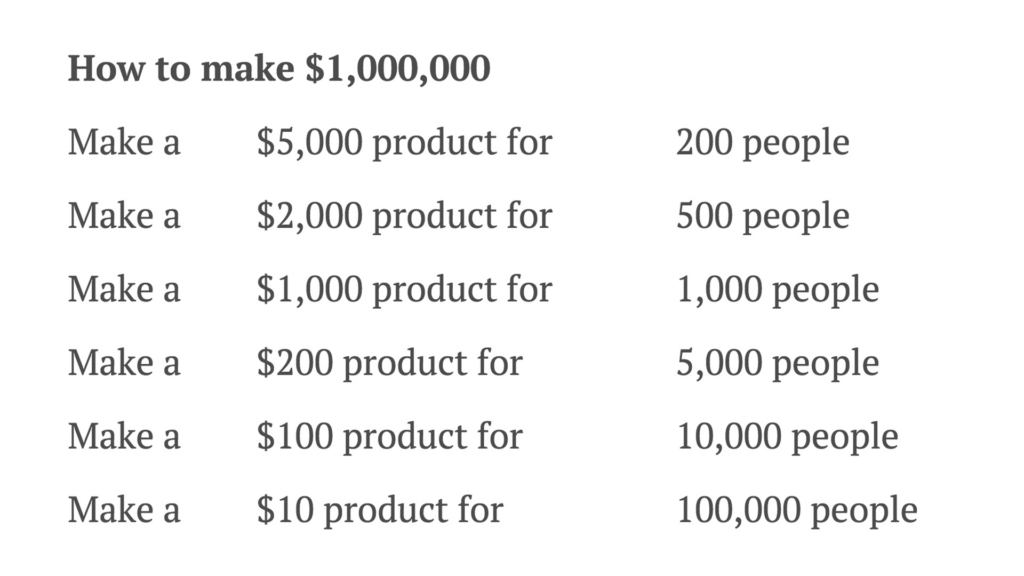1024x576 pixels.
Task: Click 'Make a' in the $100 row
Action: (124, 436)
